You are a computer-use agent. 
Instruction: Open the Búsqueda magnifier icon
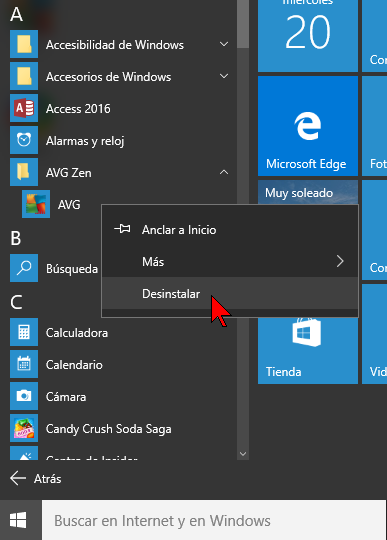click(24, 268)
